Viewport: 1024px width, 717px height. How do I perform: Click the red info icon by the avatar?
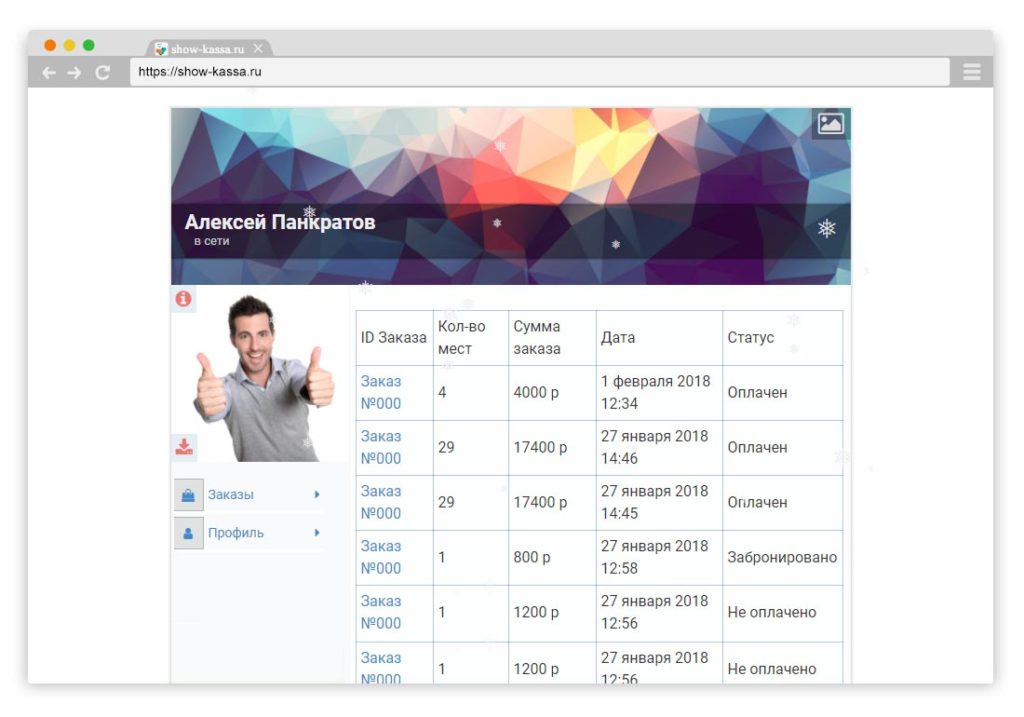pyautogui.click(x=184, y=298)
